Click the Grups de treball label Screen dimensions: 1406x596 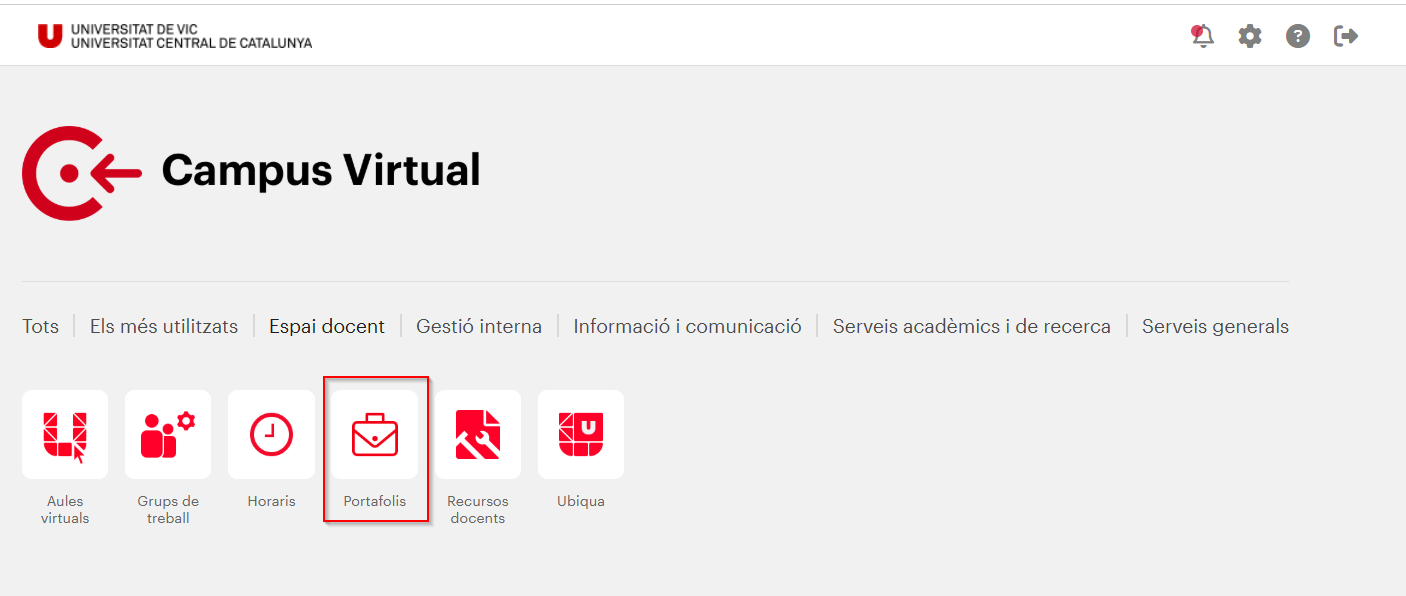click(x=168, y=510)
